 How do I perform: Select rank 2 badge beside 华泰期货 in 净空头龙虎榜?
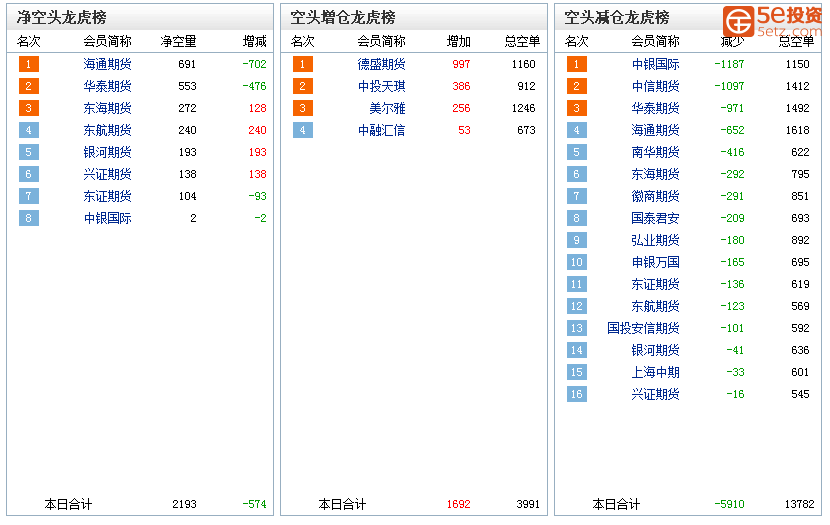[29, 86]
